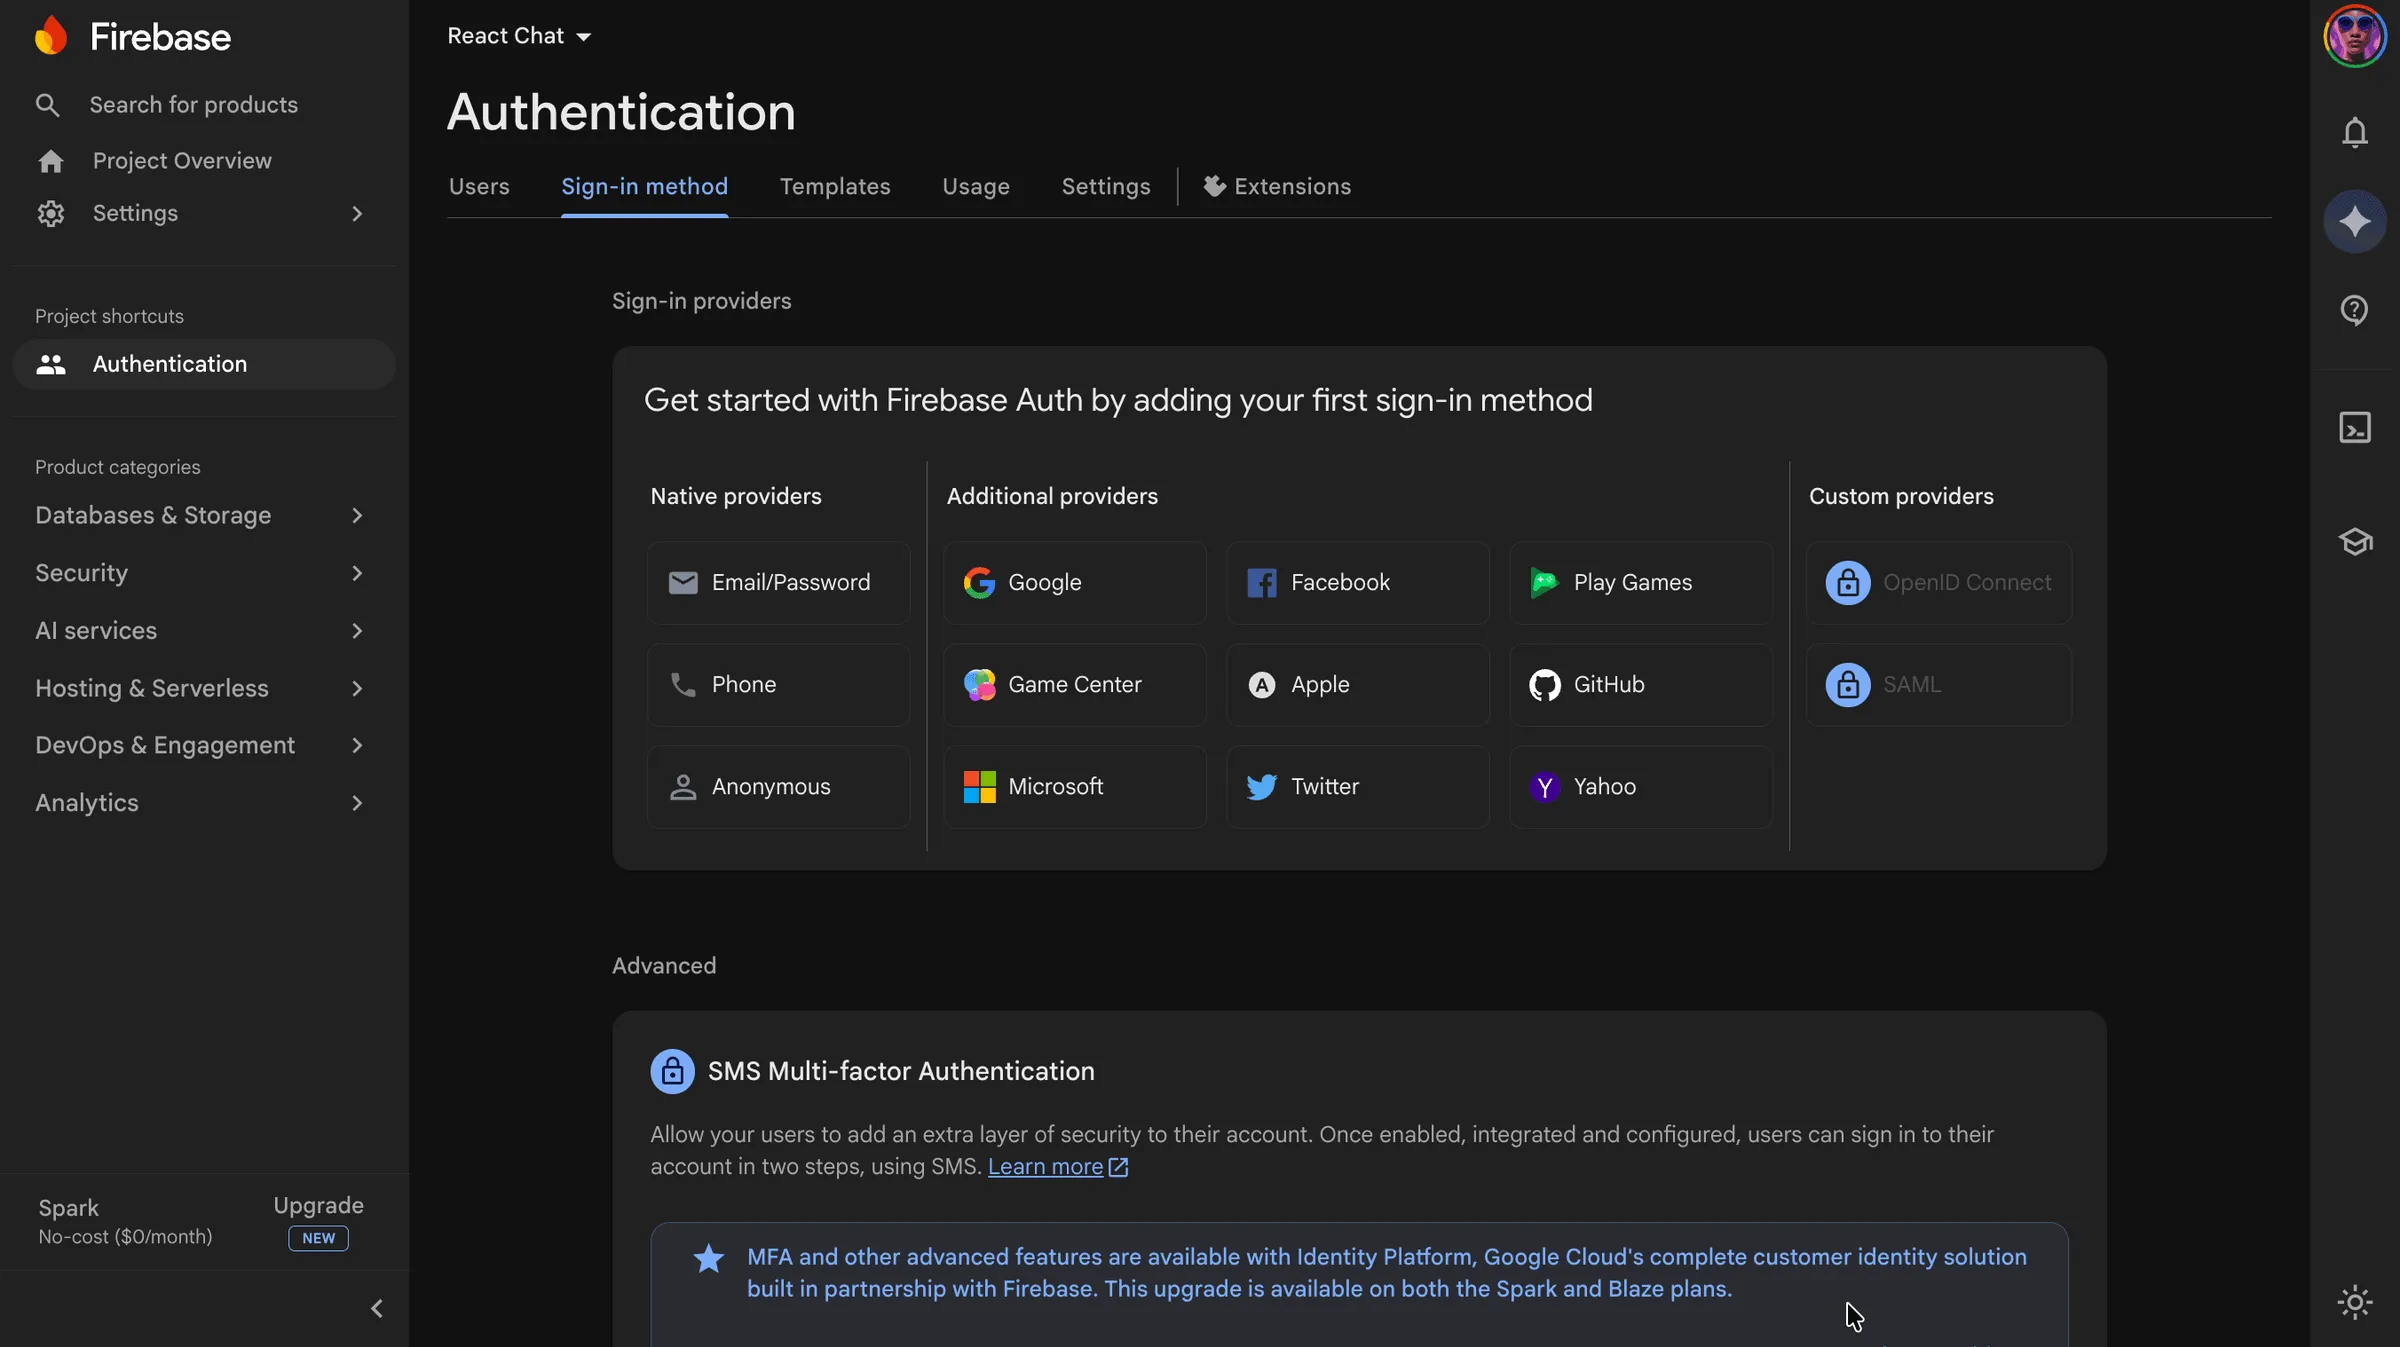Select the Game Center sign-in provider
This screenshot has width=2400, height=1347.
(x=1075, y=685)
